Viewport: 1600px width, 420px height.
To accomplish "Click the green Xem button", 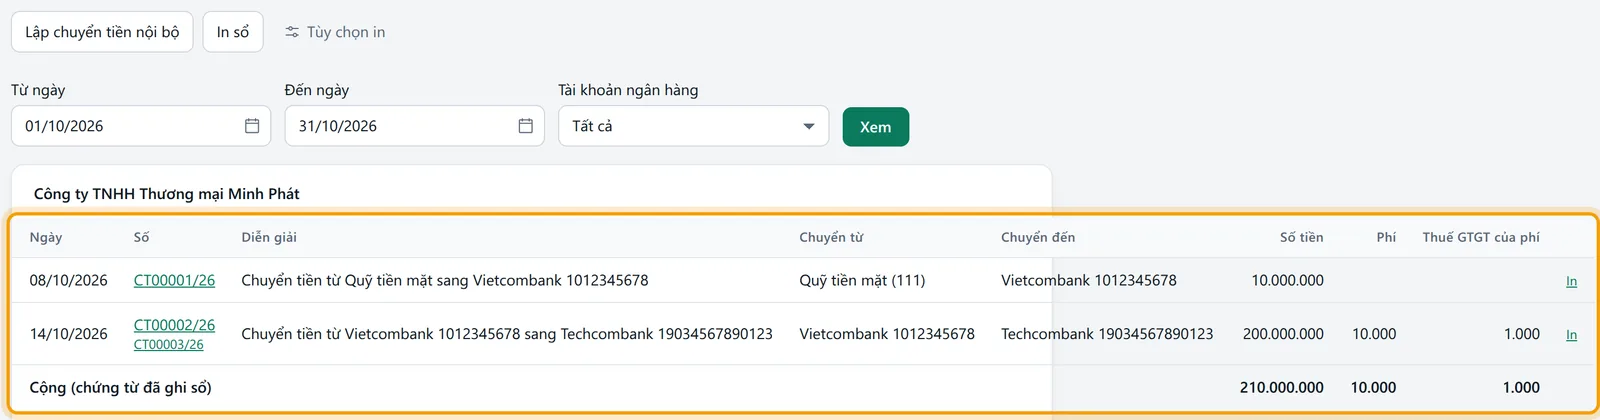I will pos(876,127).
